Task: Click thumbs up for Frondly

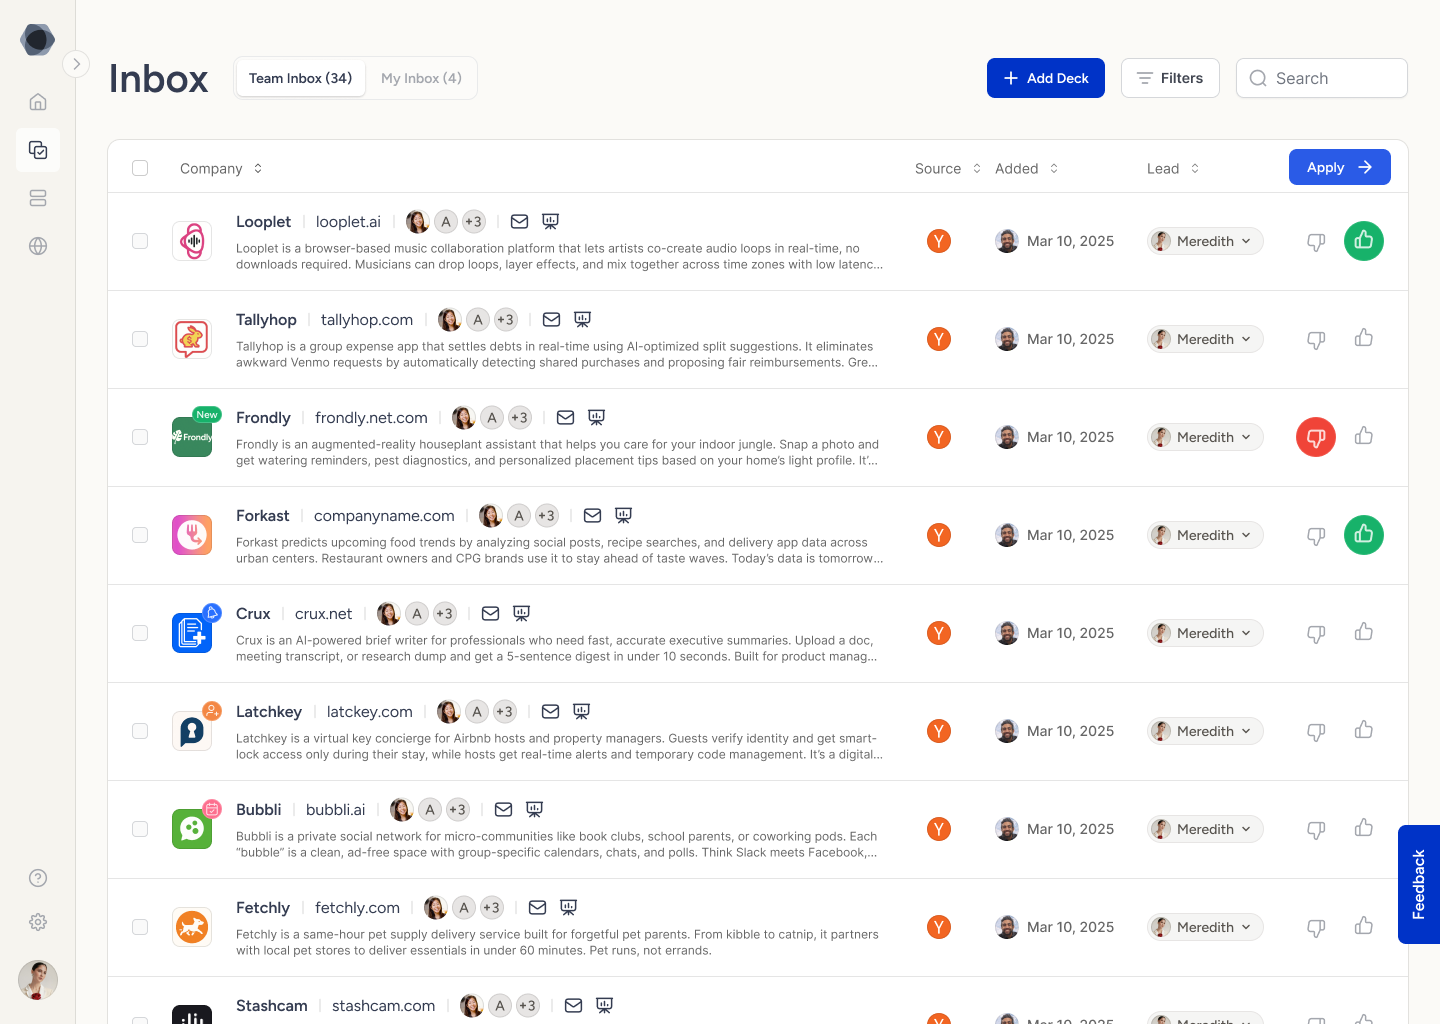Action: pyautogui.click(x=1364, y=436)
